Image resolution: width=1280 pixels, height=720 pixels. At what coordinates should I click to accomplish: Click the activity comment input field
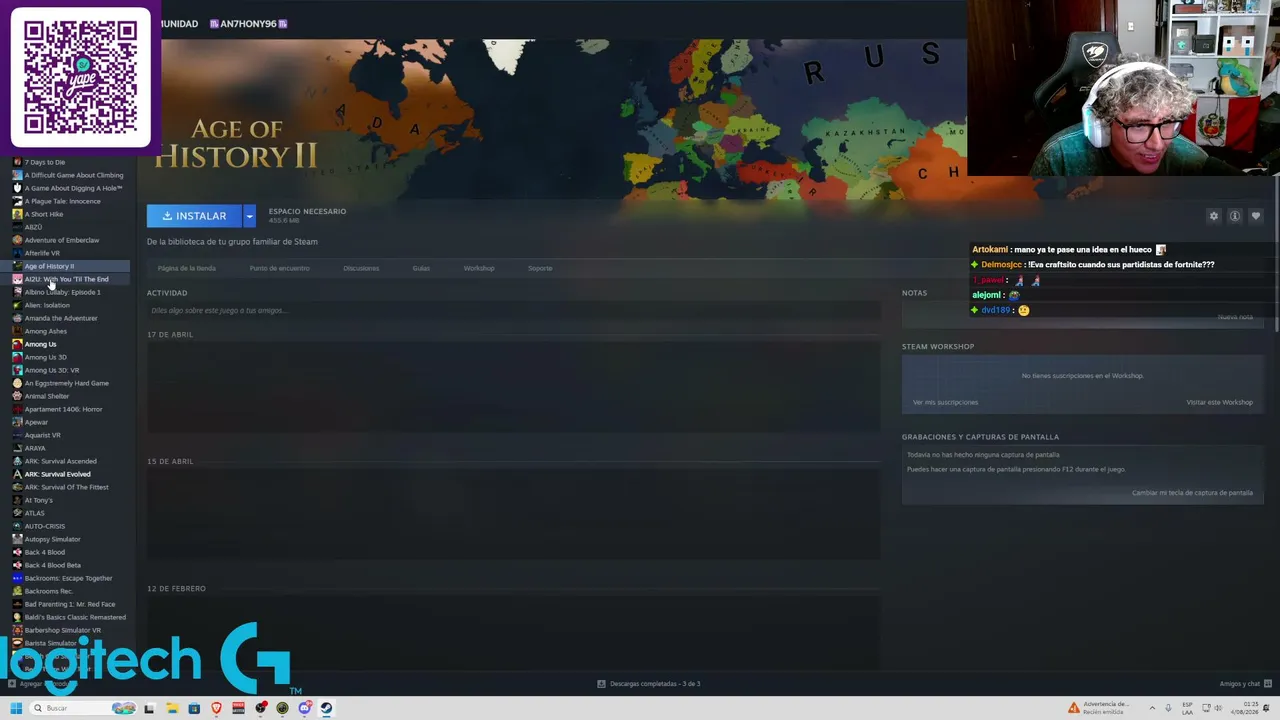click(514, 311)
